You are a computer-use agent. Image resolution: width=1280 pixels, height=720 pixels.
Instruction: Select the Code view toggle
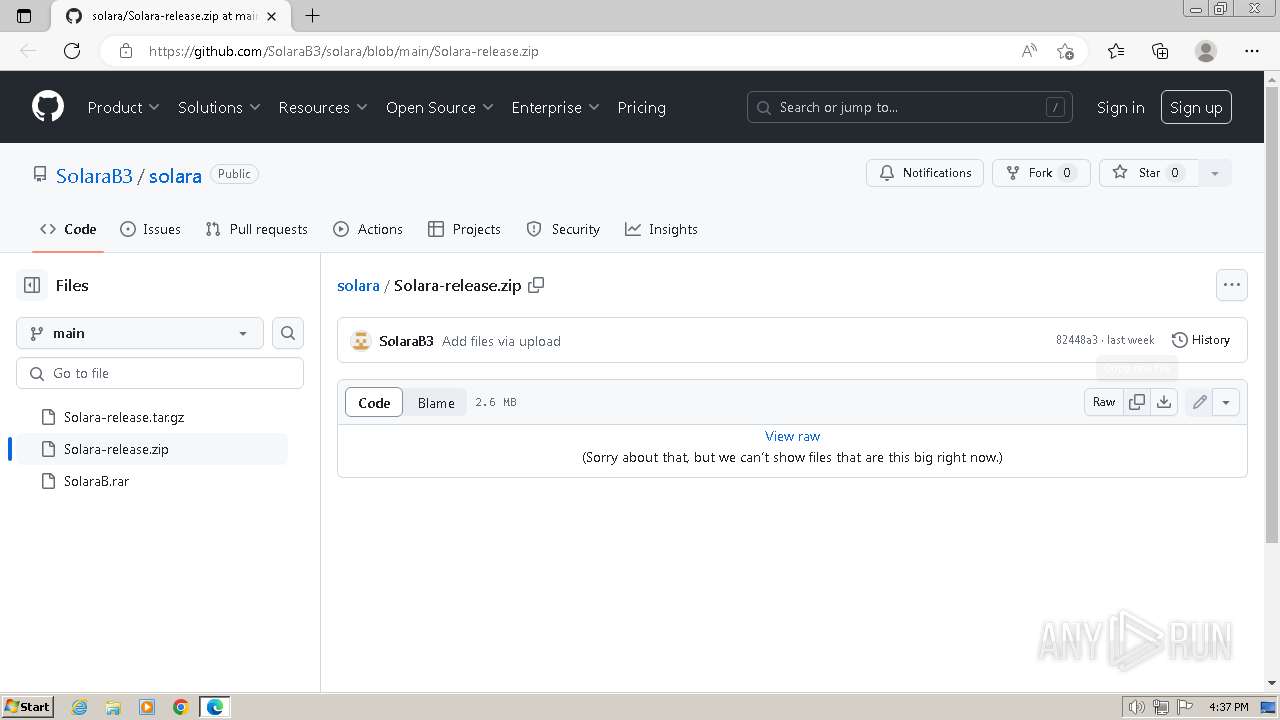pos(374,402)
